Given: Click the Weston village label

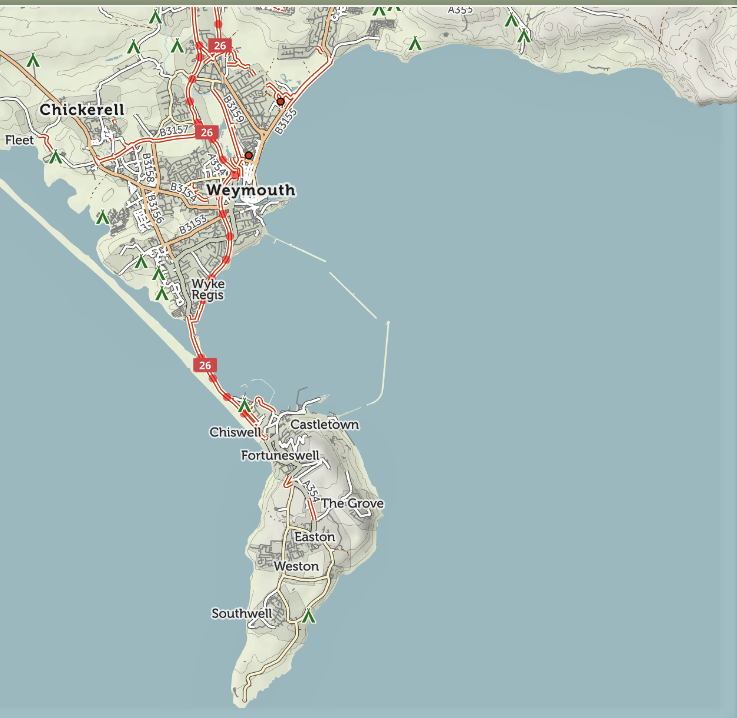Looking at the screenshot, I should pyautogui.click(x=296, y=566).
